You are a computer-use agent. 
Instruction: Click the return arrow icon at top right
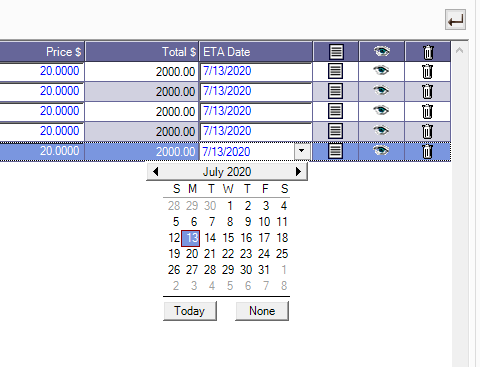(455, 20)
